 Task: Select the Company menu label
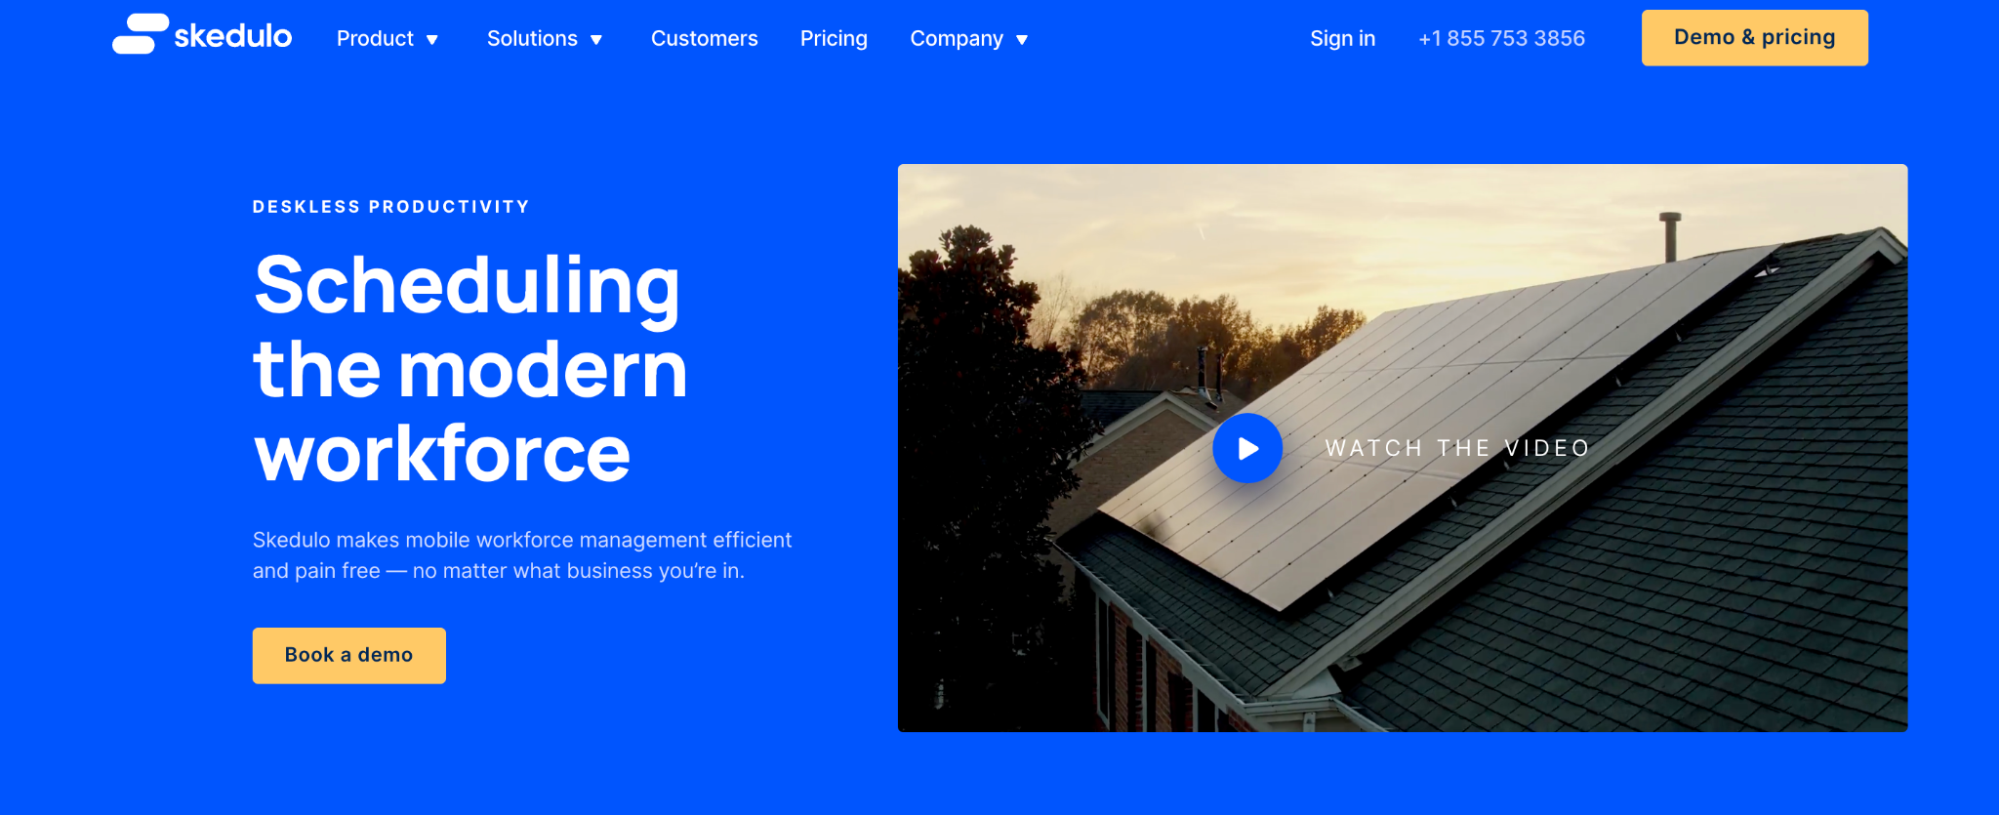956,39
